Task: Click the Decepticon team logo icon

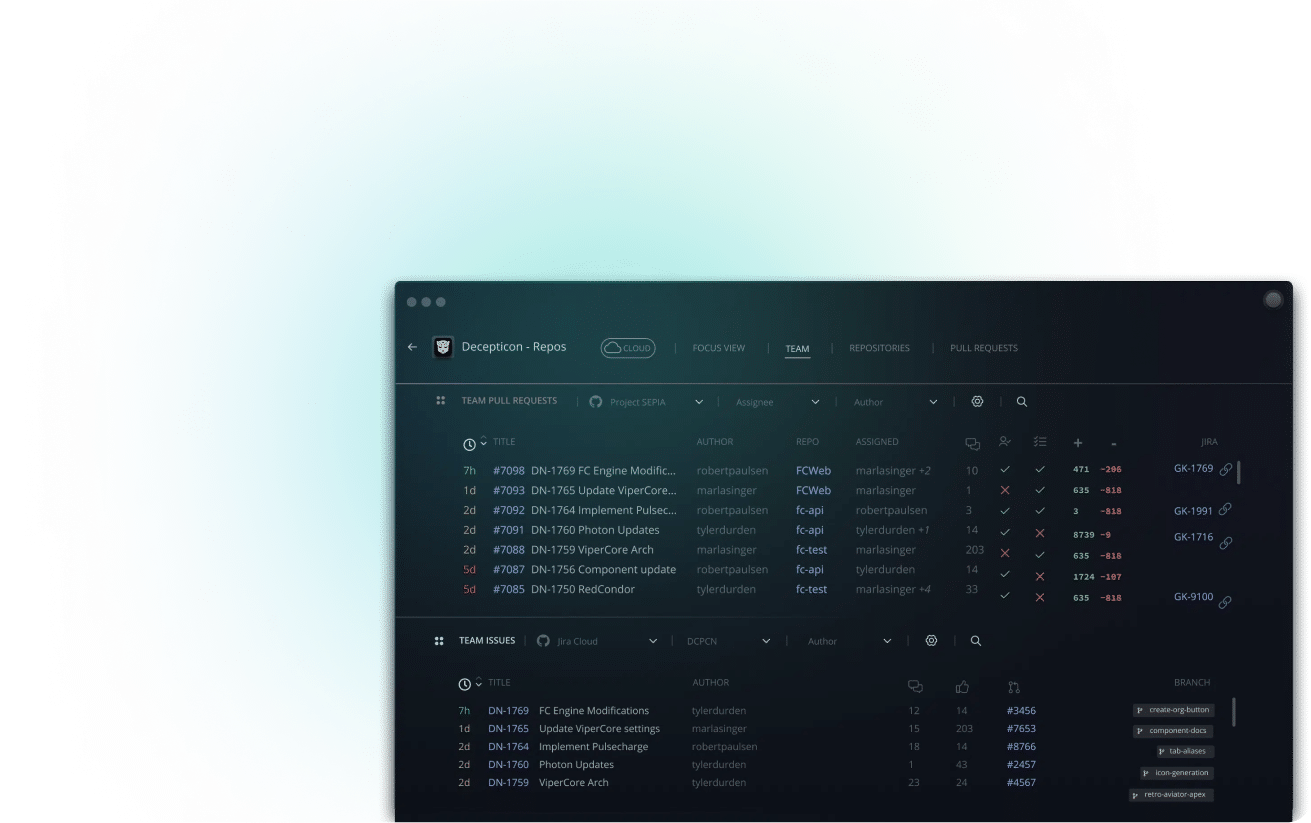Action: pos(441,347)
